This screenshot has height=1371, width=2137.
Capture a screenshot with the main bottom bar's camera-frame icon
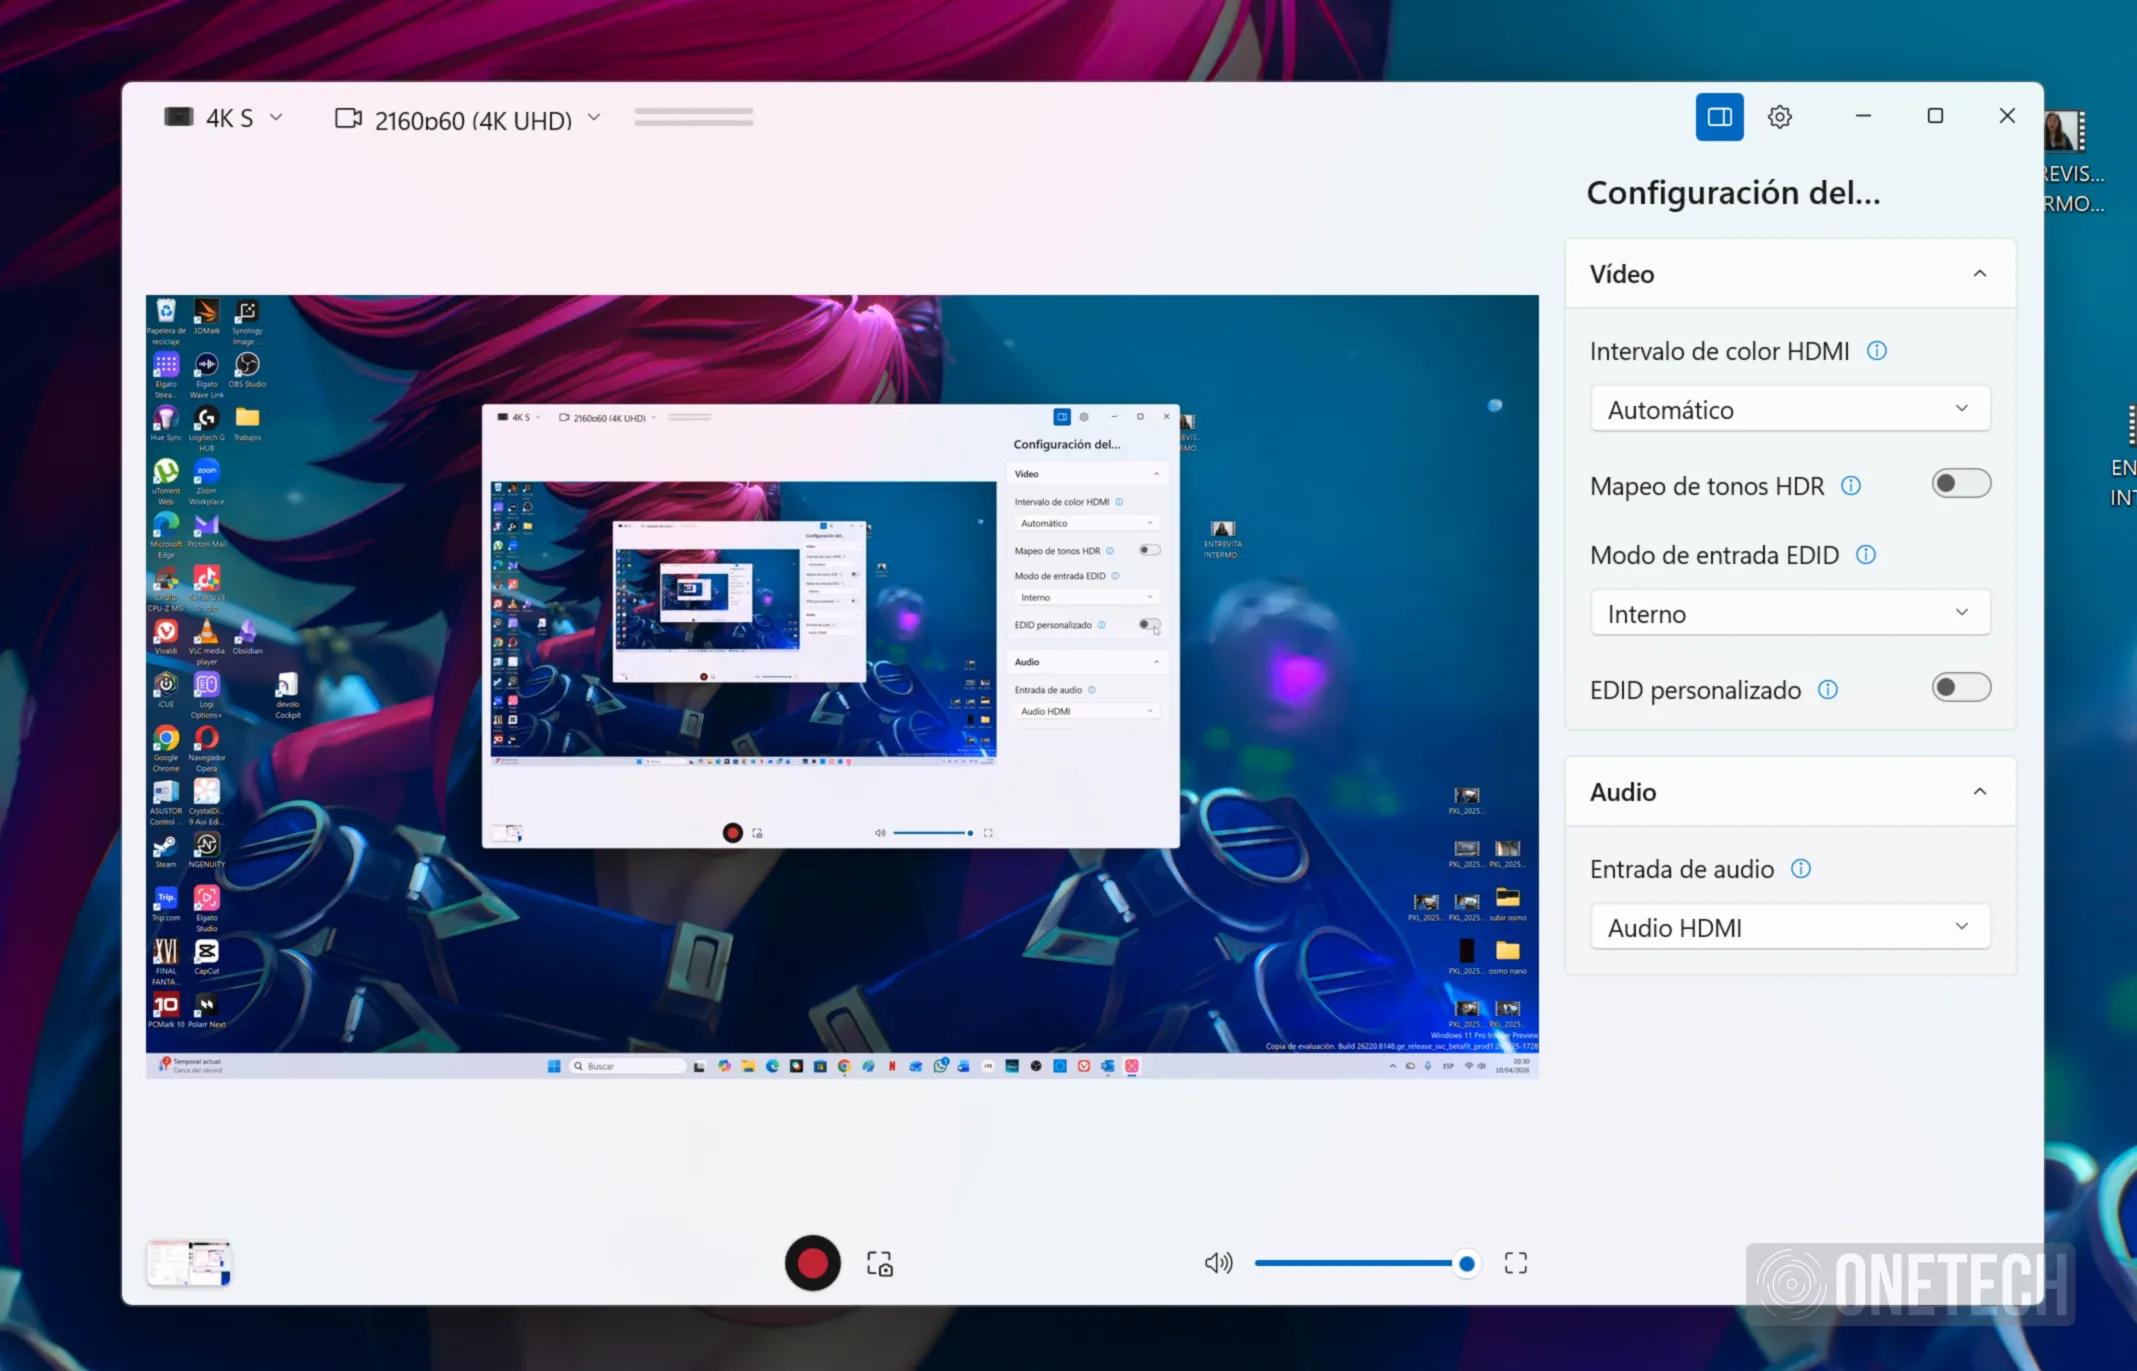click(880, 1264)
